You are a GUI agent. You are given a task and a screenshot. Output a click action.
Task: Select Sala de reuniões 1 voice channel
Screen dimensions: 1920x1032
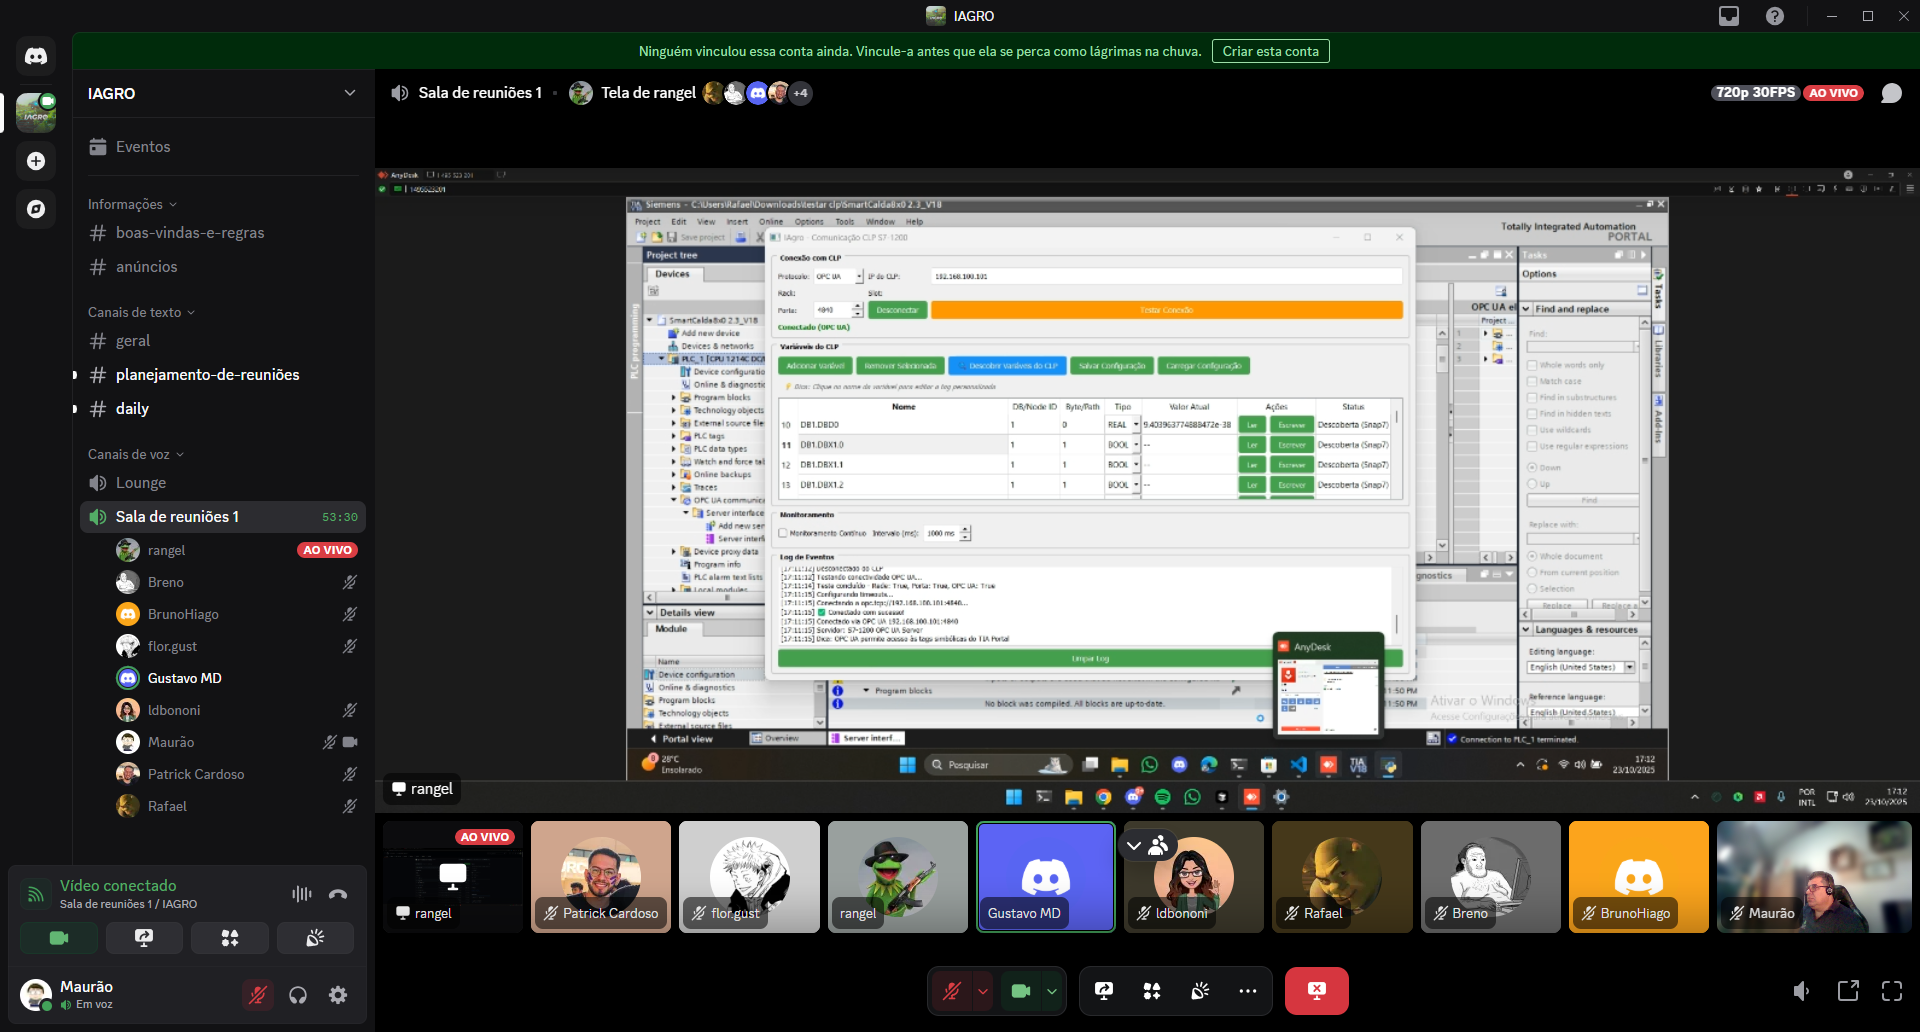[223, 517]
